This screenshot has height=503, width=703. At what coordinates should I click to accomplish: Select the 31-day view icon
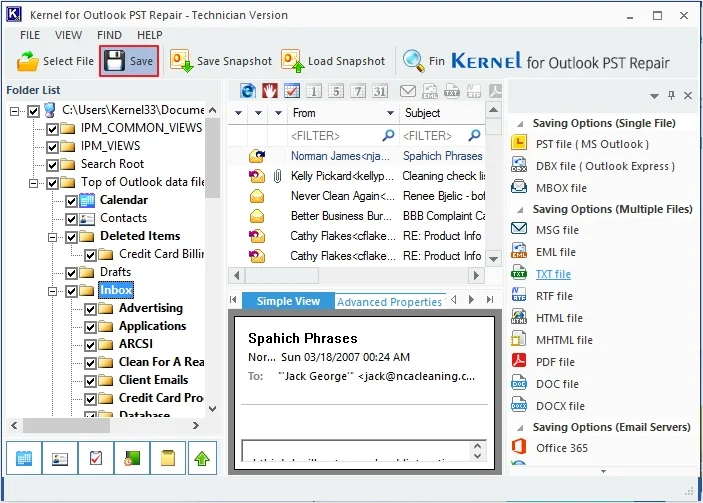coord(380,91)
